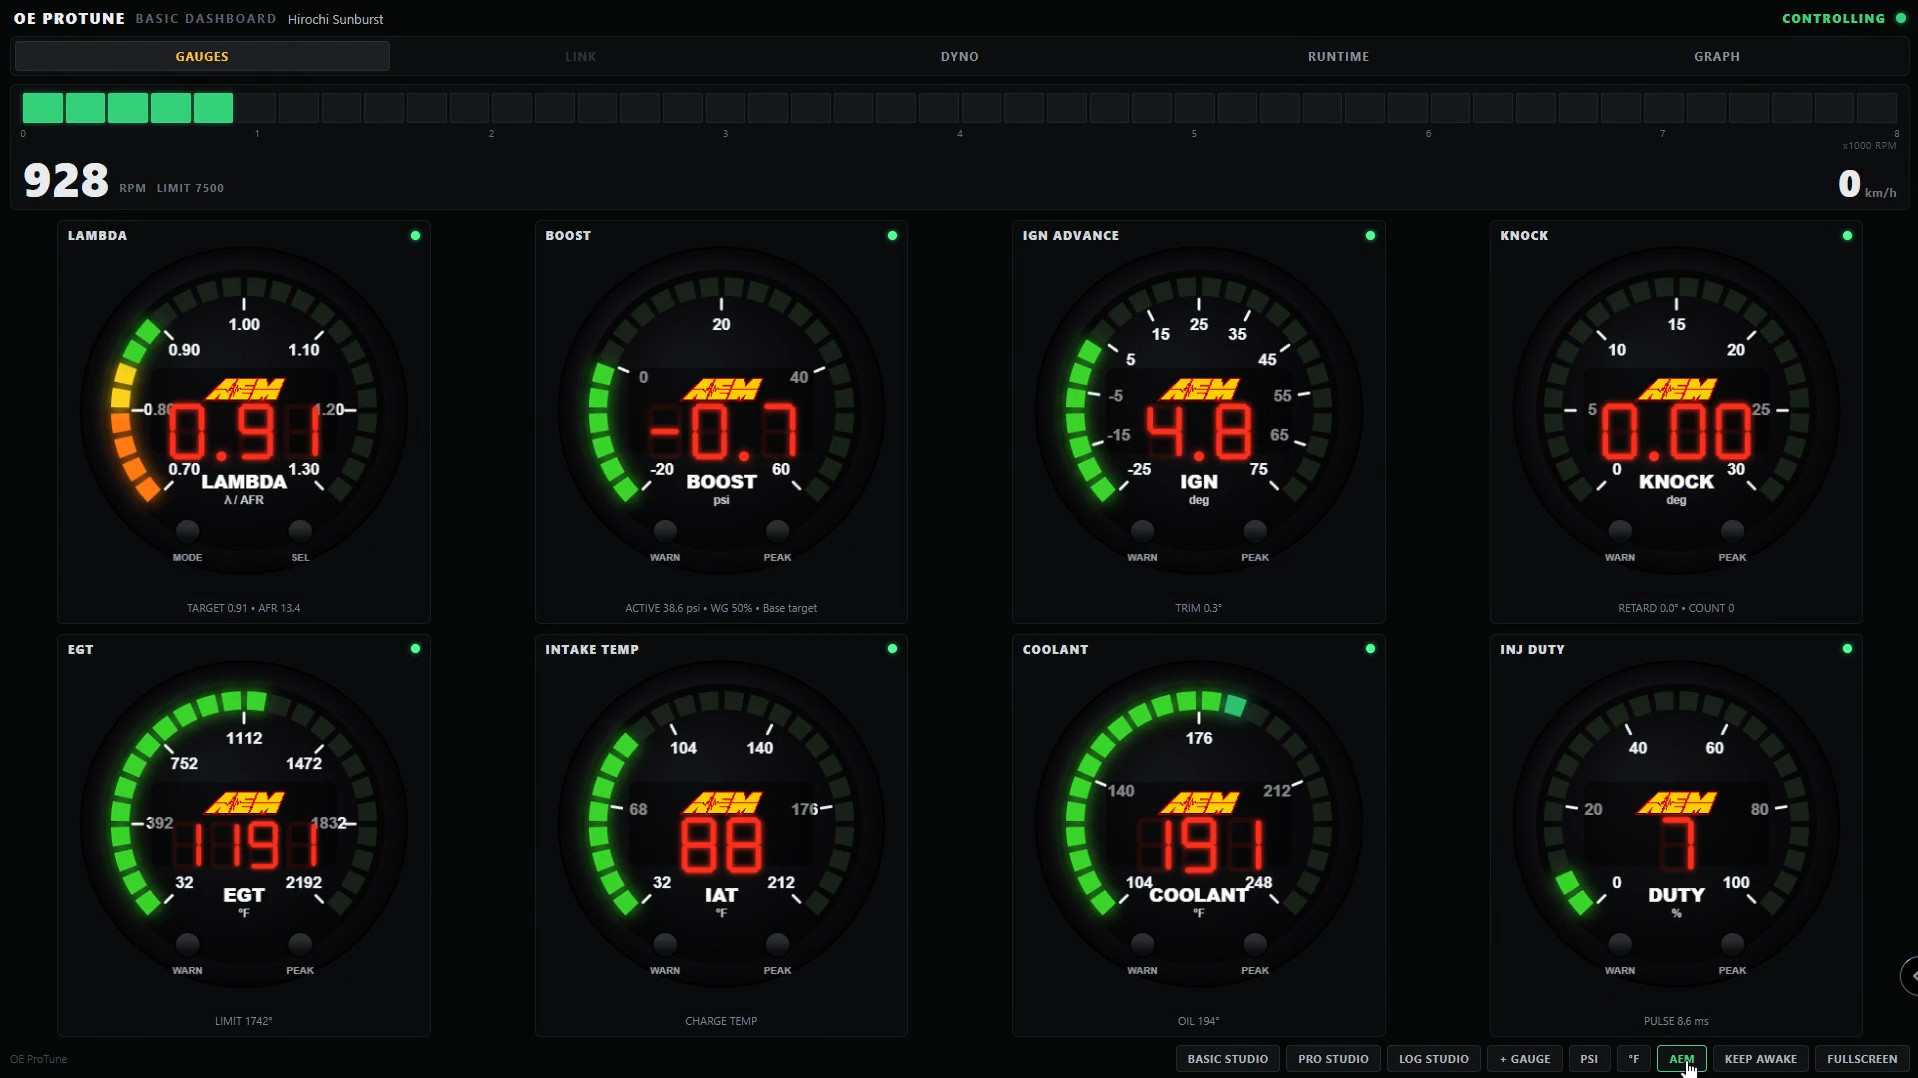Click 'RETARD 0.0° • COUNT 0' text
1918x1078 pixels.
[x=1676, y=608]
